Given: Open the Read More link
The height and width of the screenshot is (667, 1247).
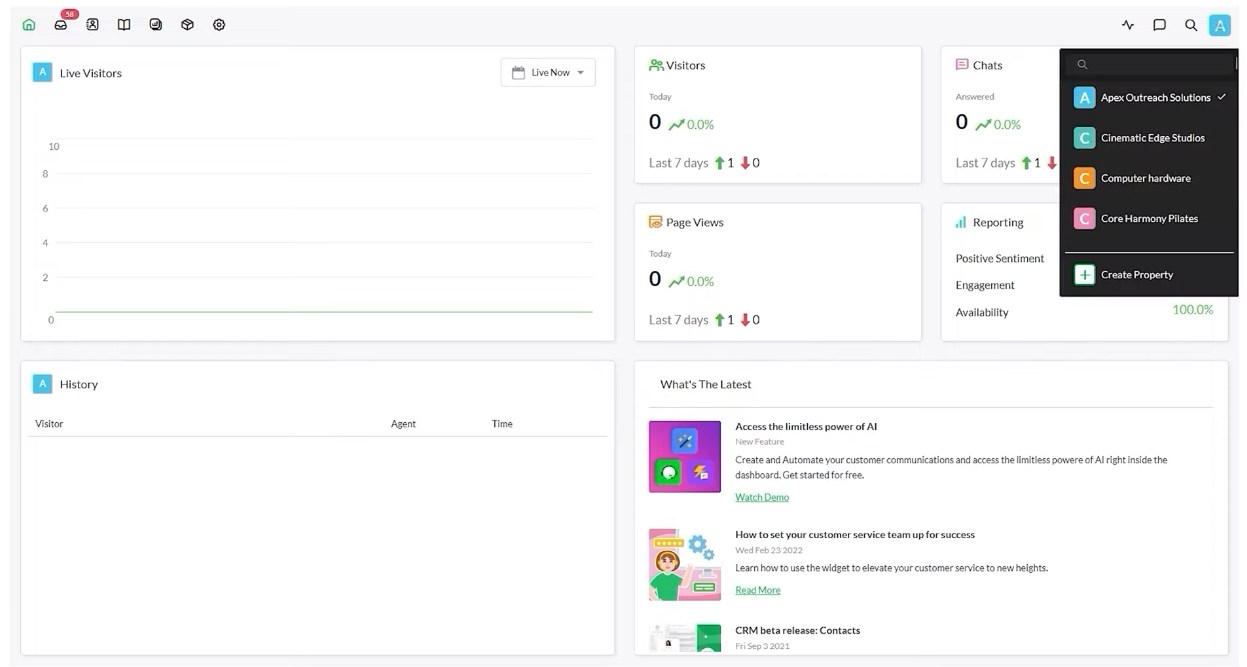Looking at the screenshot, I should point(758,590).
